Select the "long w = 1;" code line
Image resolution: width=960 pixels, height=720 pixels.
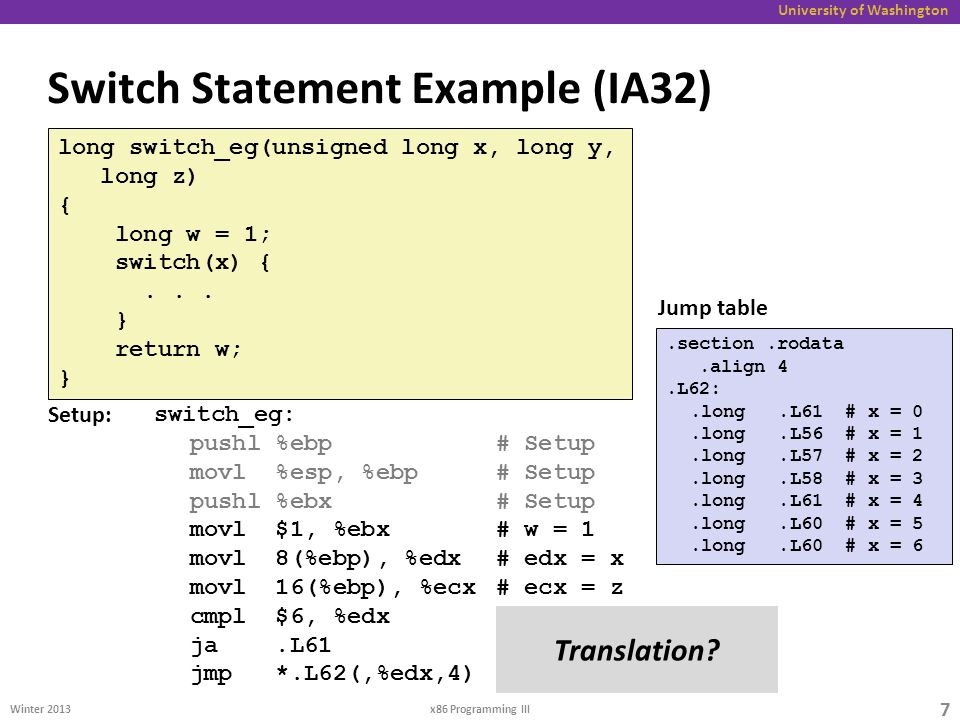193,234
